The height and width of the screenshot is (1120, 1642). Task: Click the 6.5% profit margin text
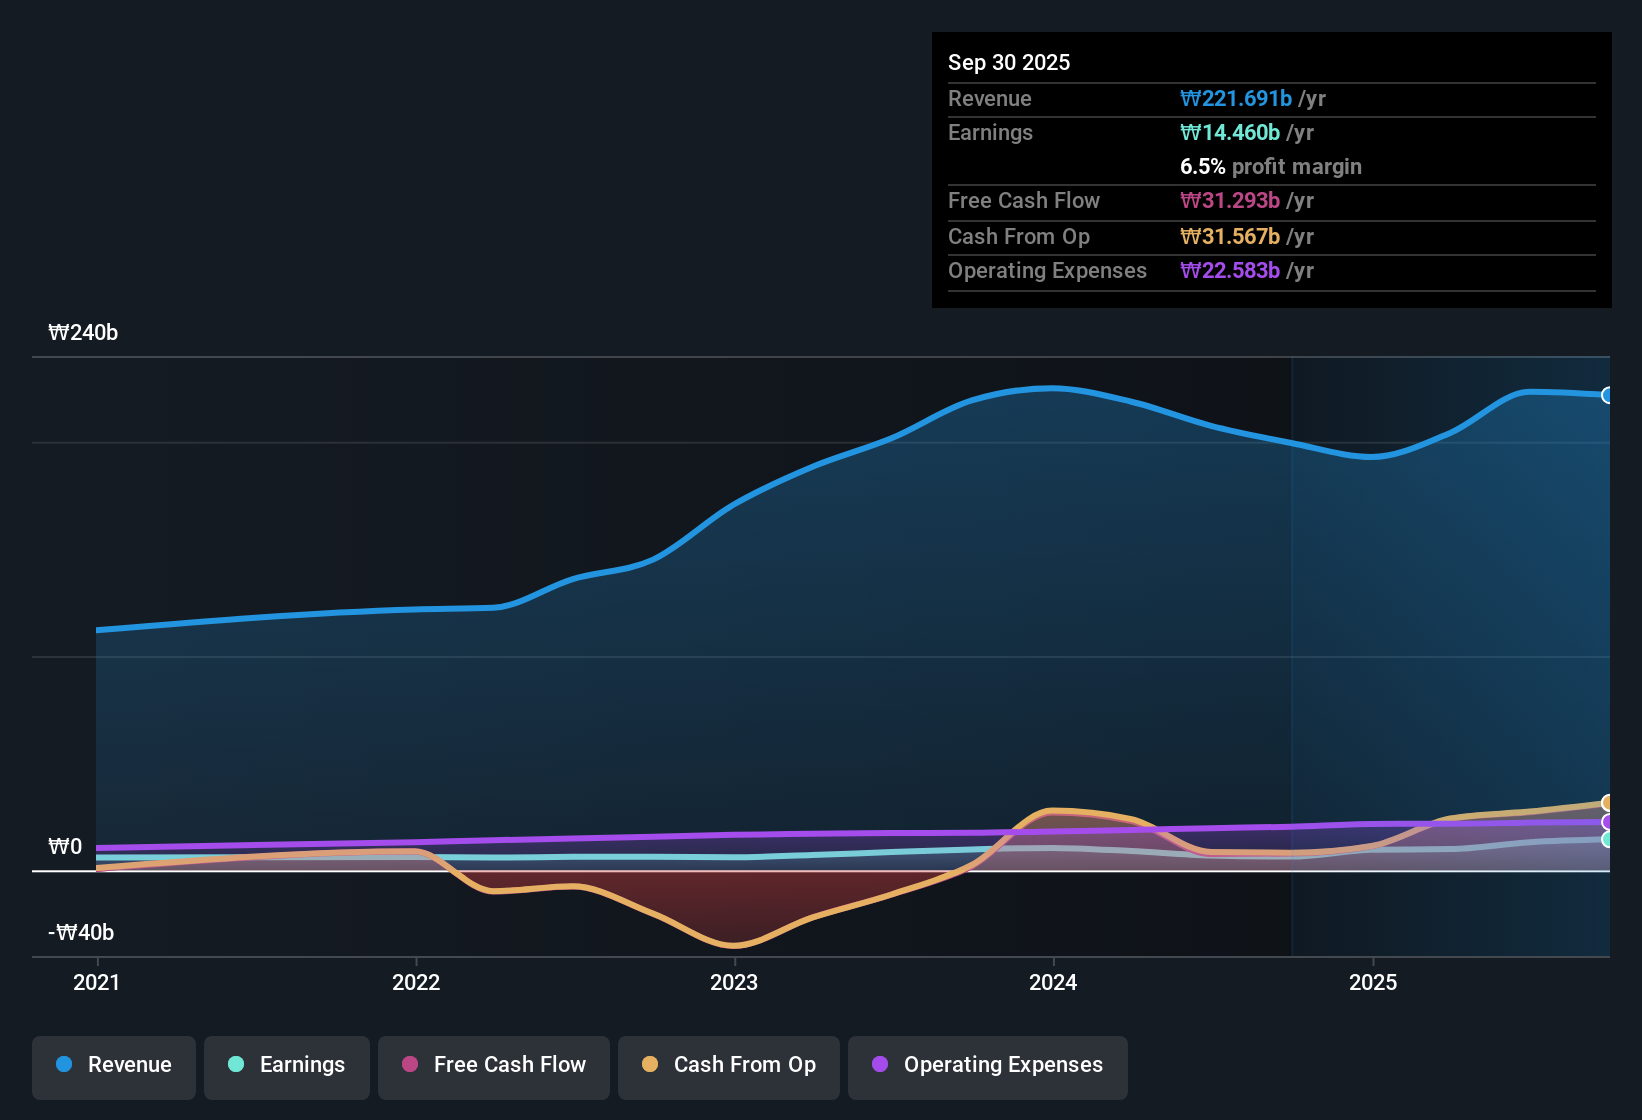tap(1271, 166)
